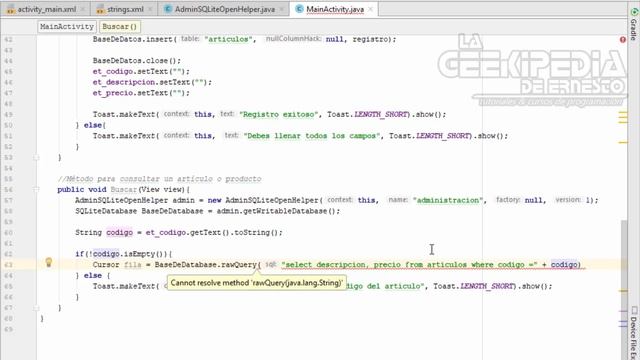Click the MainActivity breadcrumb
The image size is (640, 360).
pos(67,27)
